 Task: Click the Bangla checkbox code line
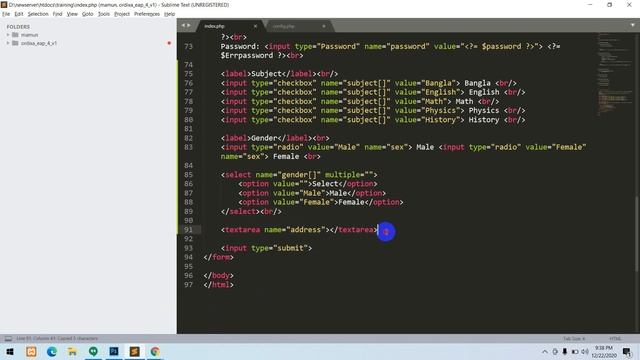(x=369, y=83)
